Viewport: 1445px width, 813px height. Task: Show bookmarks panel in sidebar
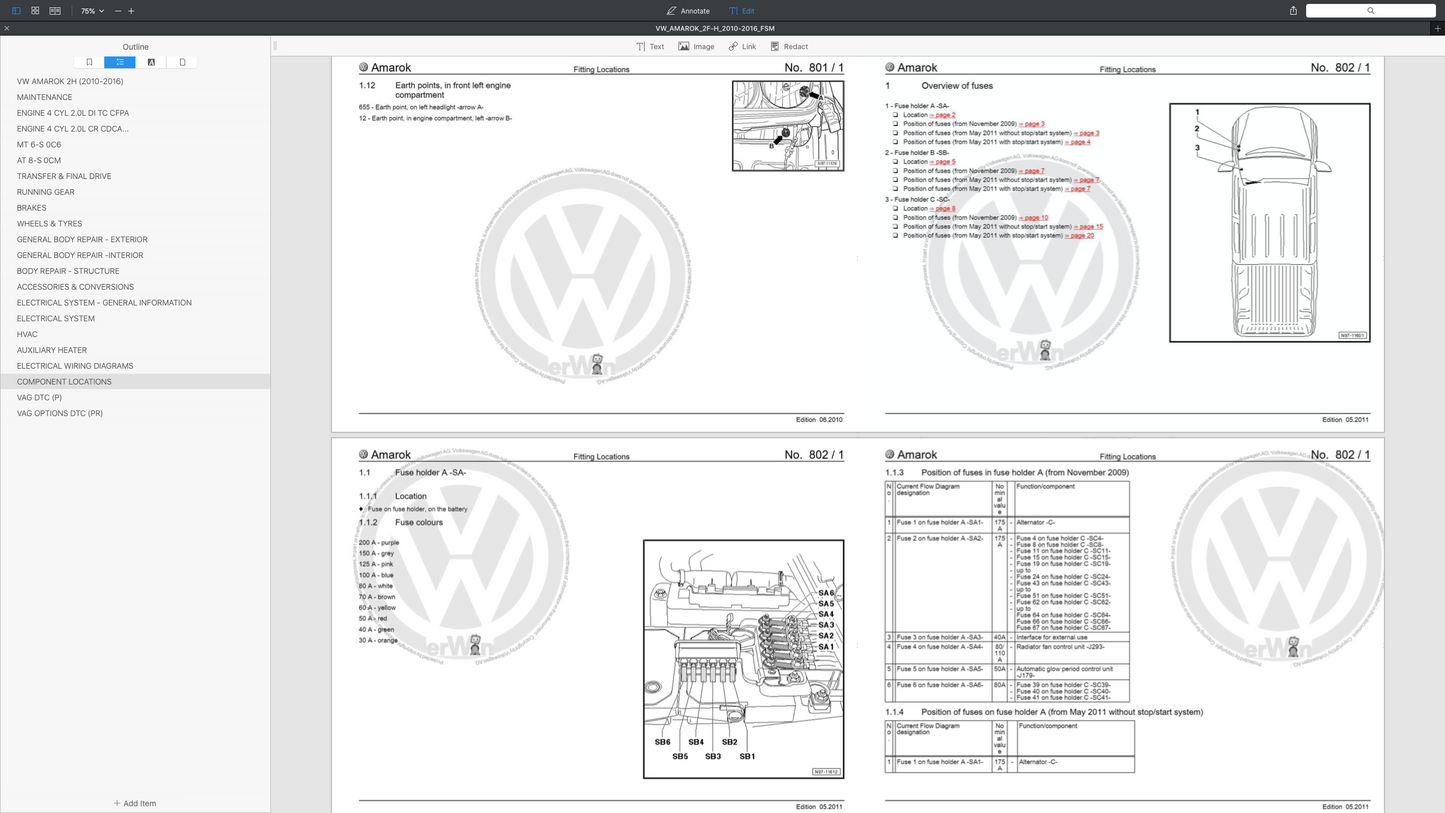pyautogui.click(x=89, y=62)
